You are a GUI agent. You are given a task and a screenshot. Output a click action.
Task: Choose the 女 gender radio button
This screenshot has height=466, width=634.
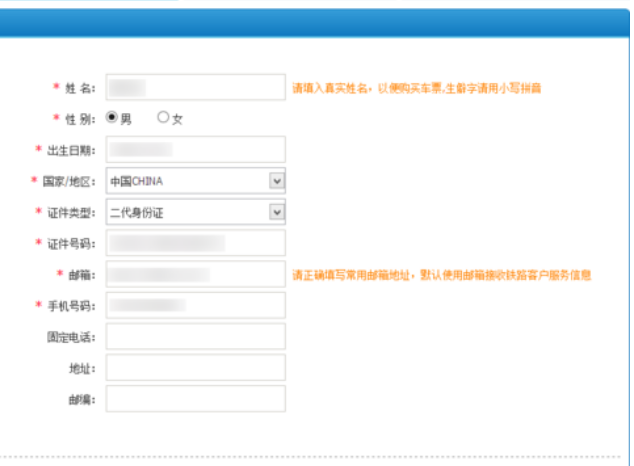pos(164,118)
